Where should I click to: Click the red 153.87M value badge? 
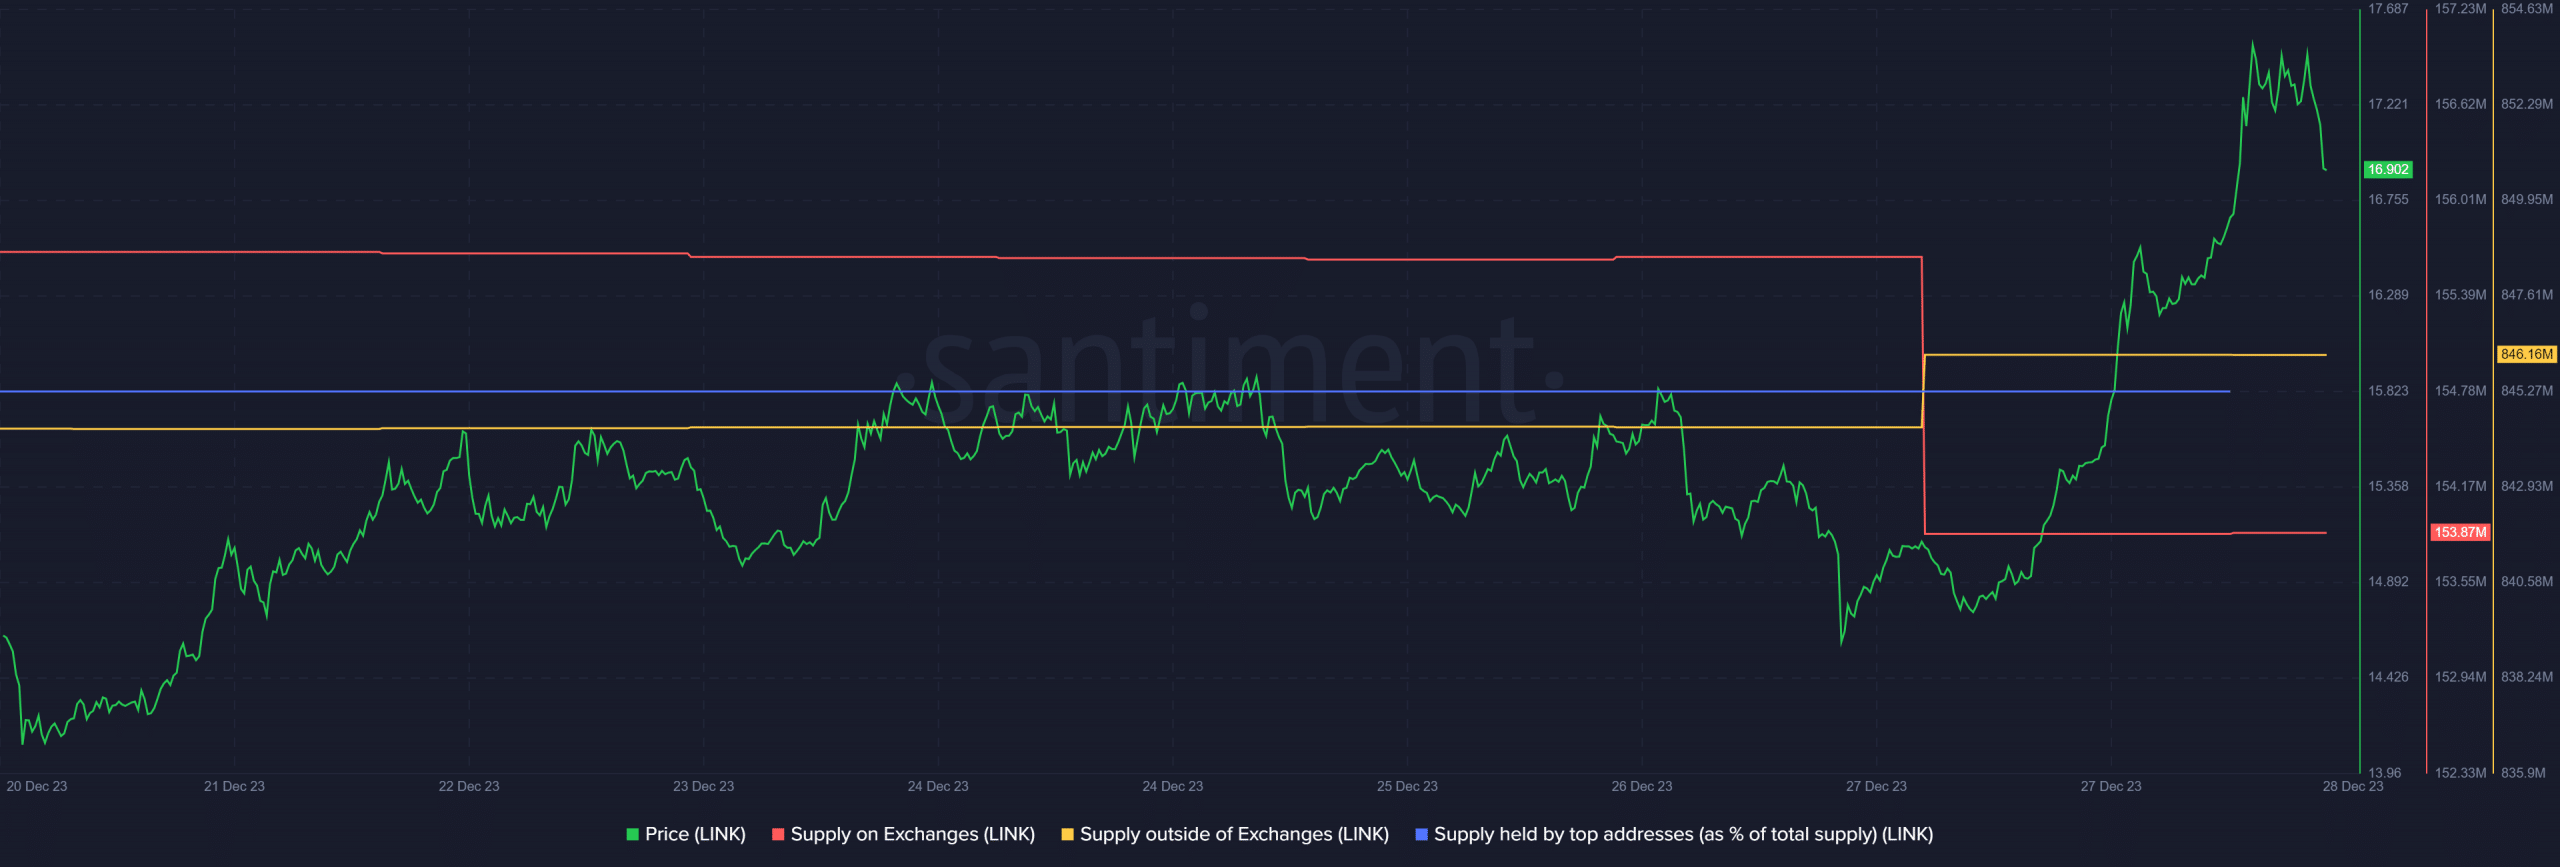pos(2460,532)
